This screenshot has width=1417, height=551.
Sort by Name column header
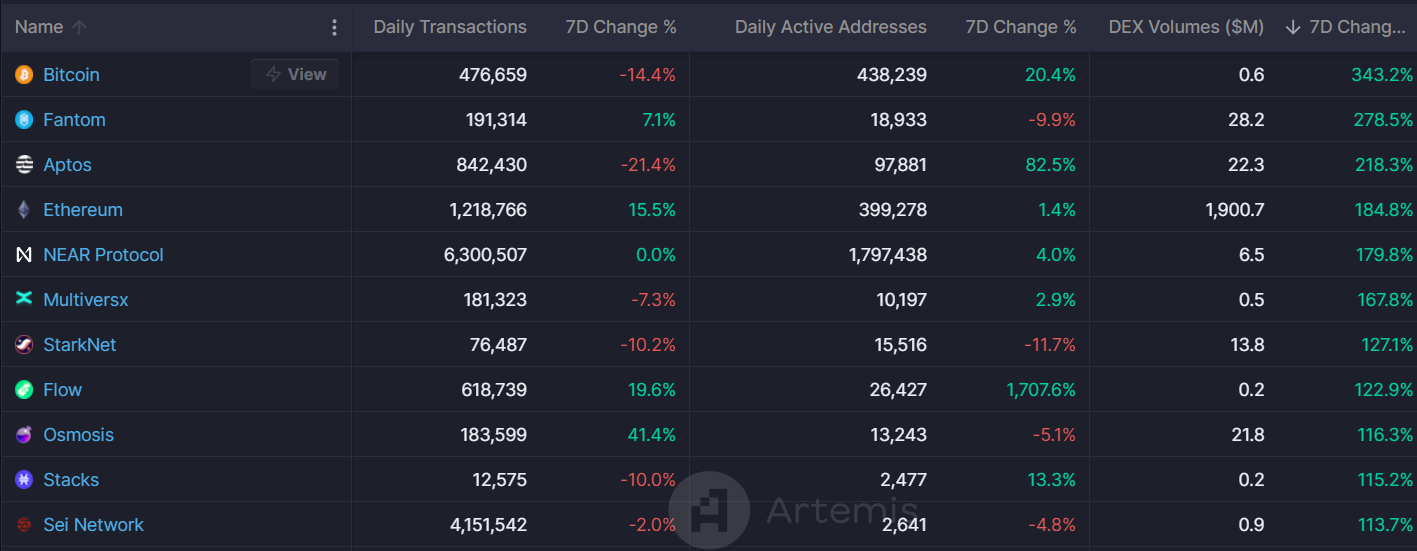click(39, 27)
